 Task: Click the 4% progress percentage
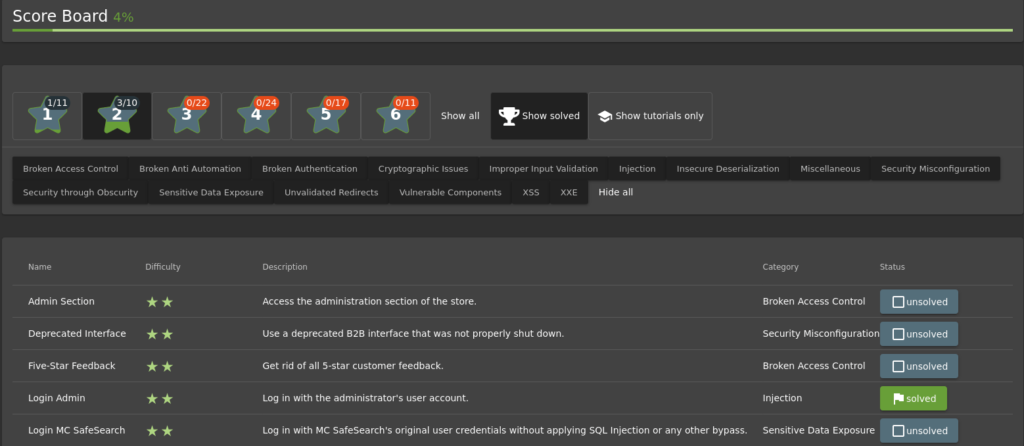click(x=123, y=18)
